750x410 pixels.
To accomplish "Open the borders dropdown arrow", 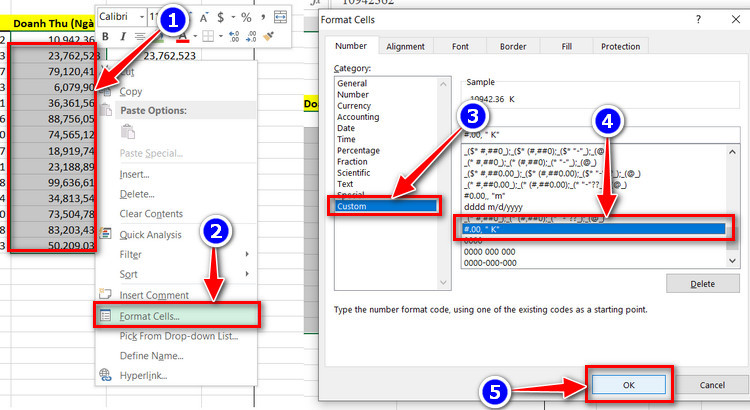I will (221, 36).
